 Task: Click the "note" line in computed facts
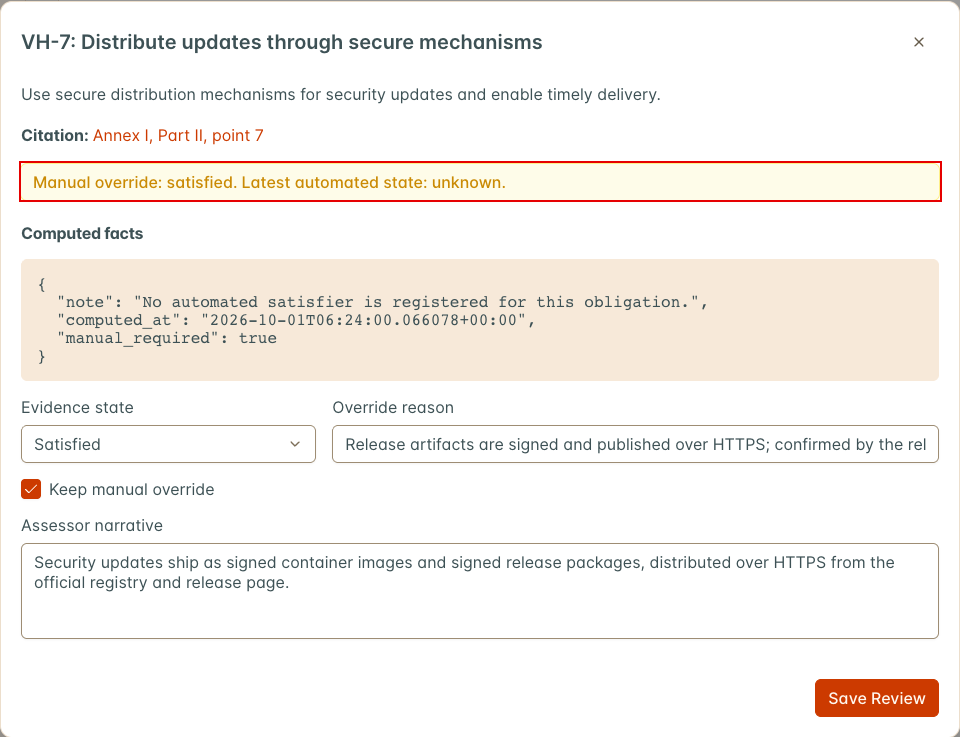point(383,302)
